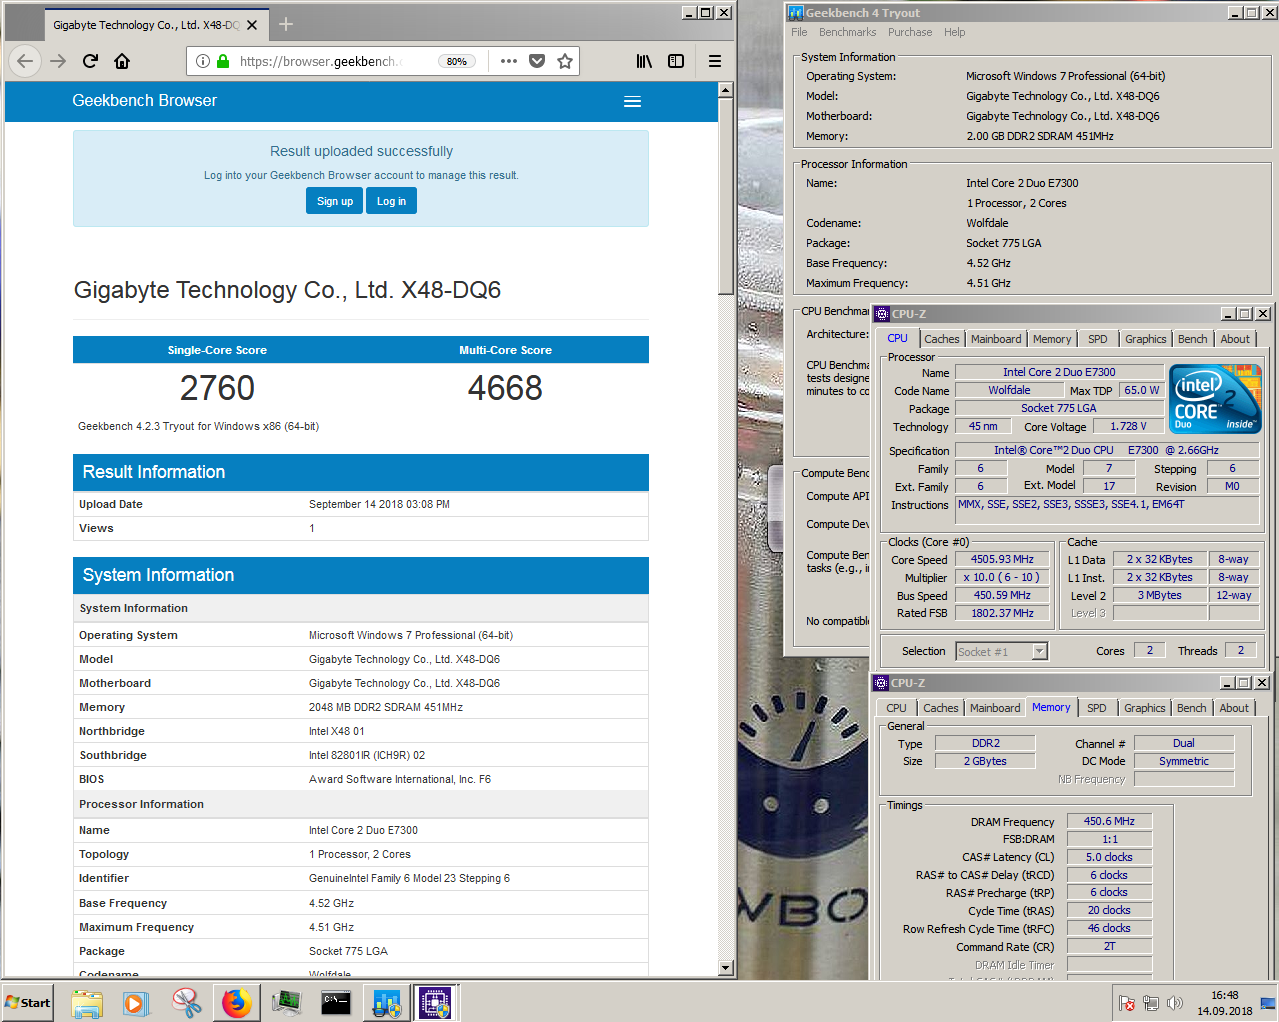Screen dimensions: 1279x1022
Task: Click the Firefox forward arrow button
Action: (x=58, y=61)
